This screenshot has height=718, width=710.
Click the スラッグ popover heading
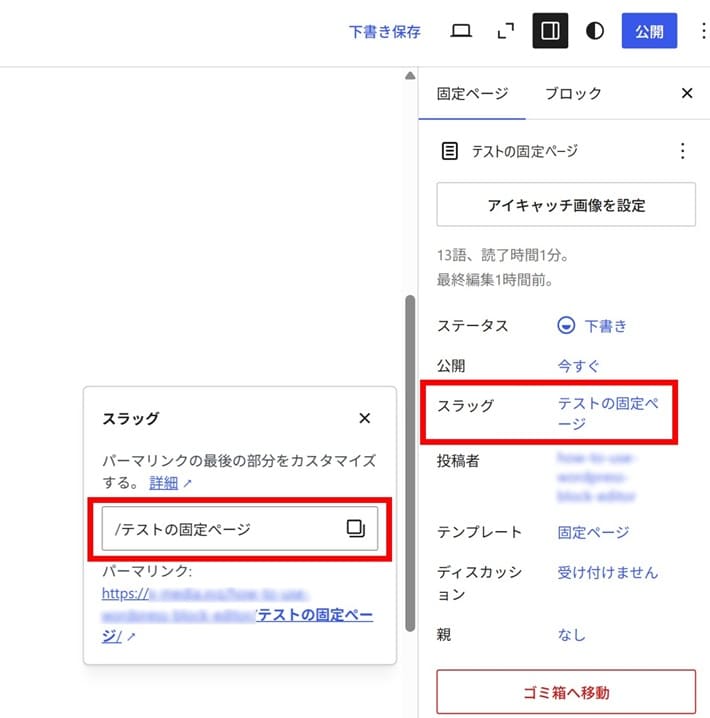pos(130,418)
